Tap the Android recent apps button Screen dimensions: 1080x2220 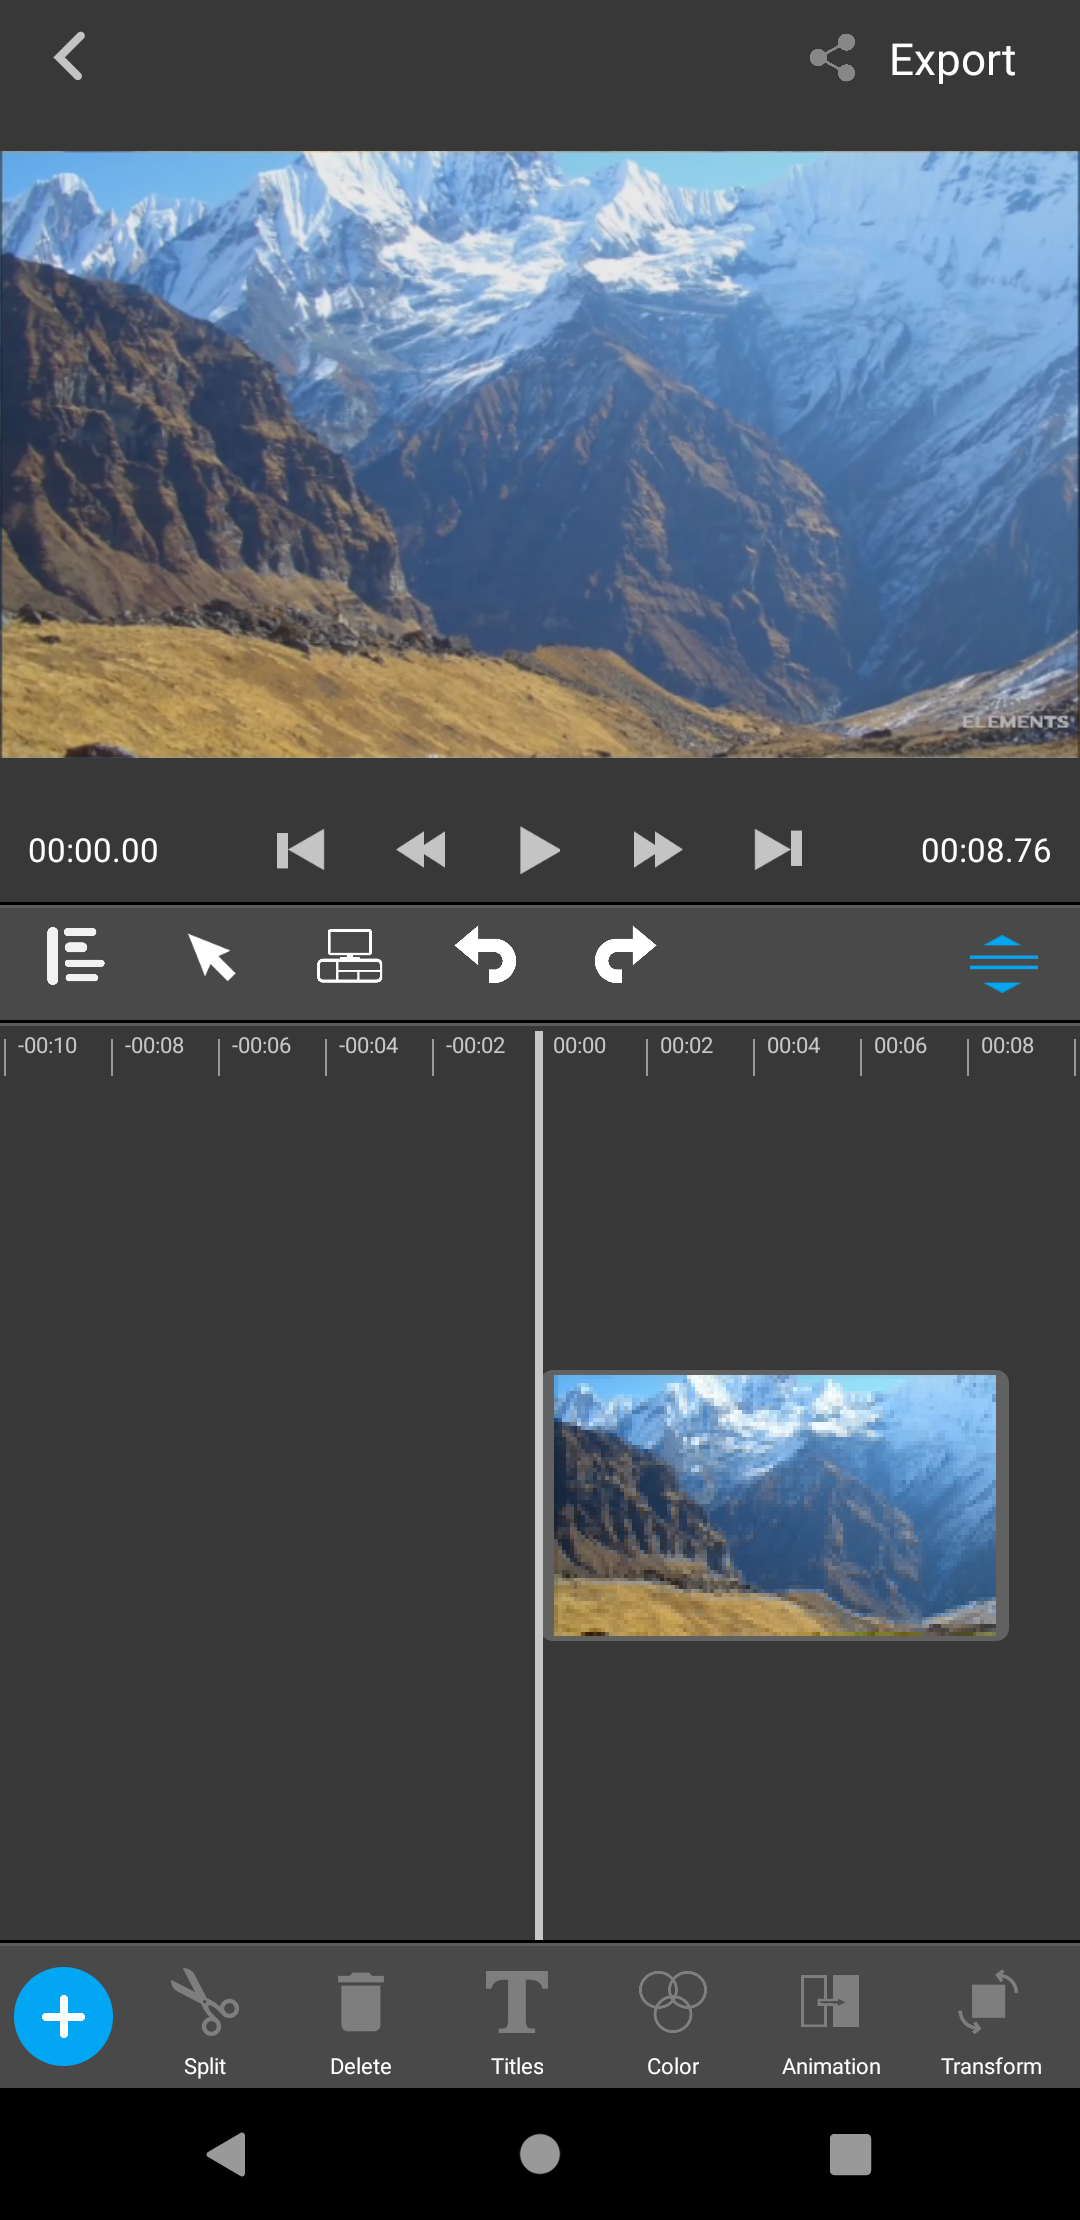pyautogui.click(x=850, y=2154)
